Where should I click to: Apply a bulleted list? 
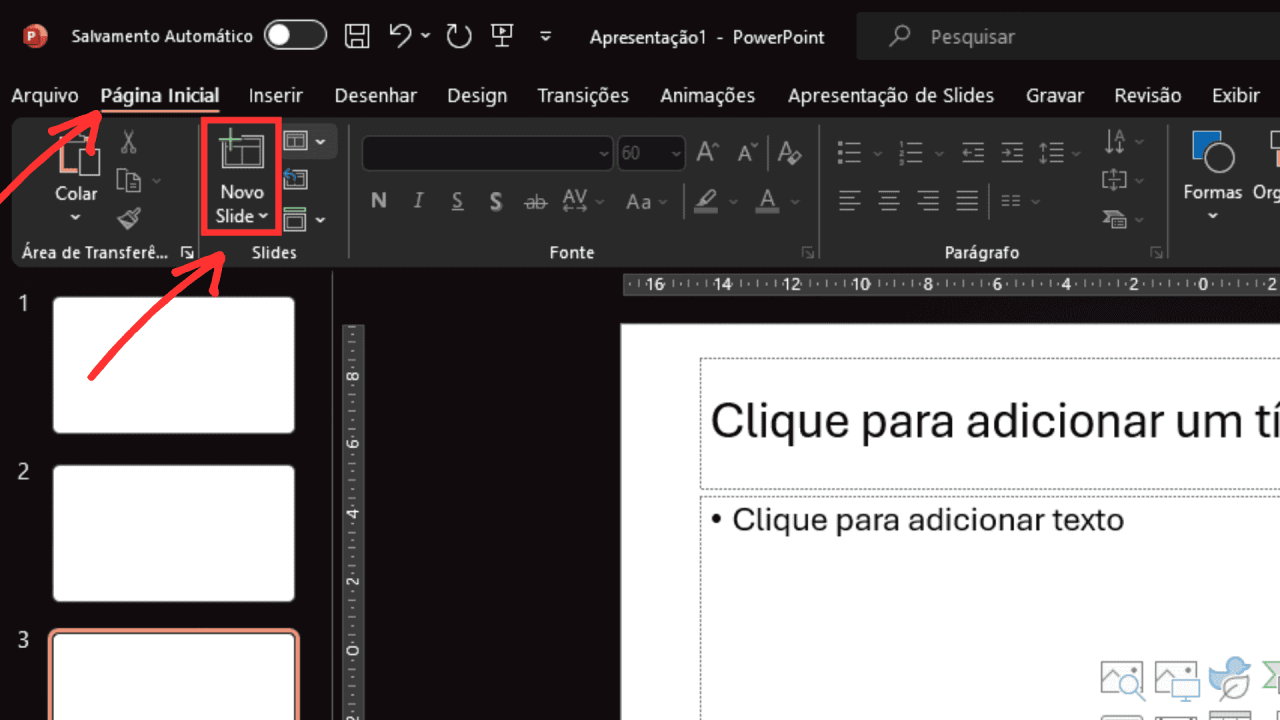[850, 152]
